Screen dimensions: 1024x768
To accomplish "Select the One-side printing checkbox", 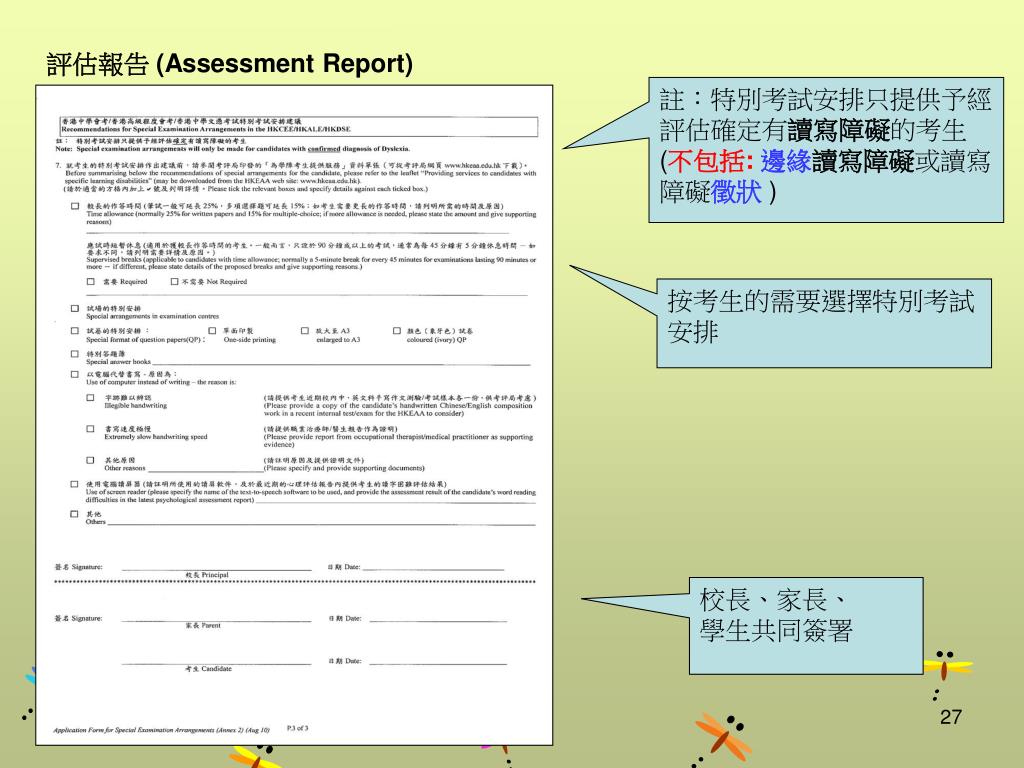I will [x=212, y=330].
